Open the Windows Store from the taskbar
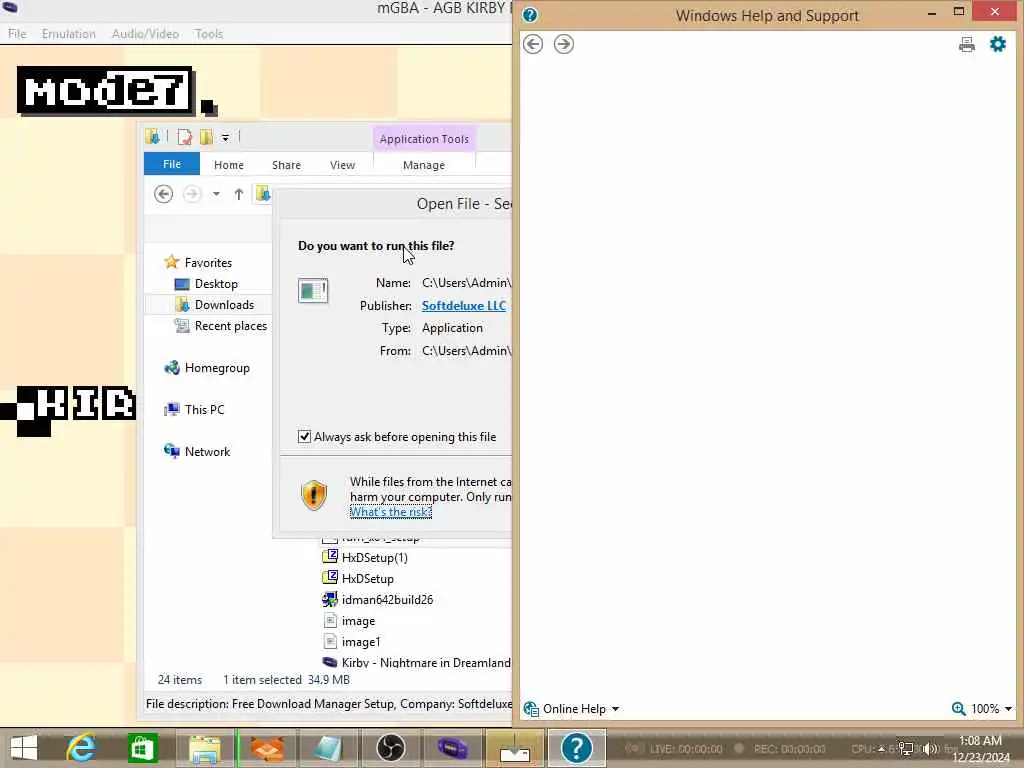Viewport: 1024px width, 768px height. [x=142, y=748]
